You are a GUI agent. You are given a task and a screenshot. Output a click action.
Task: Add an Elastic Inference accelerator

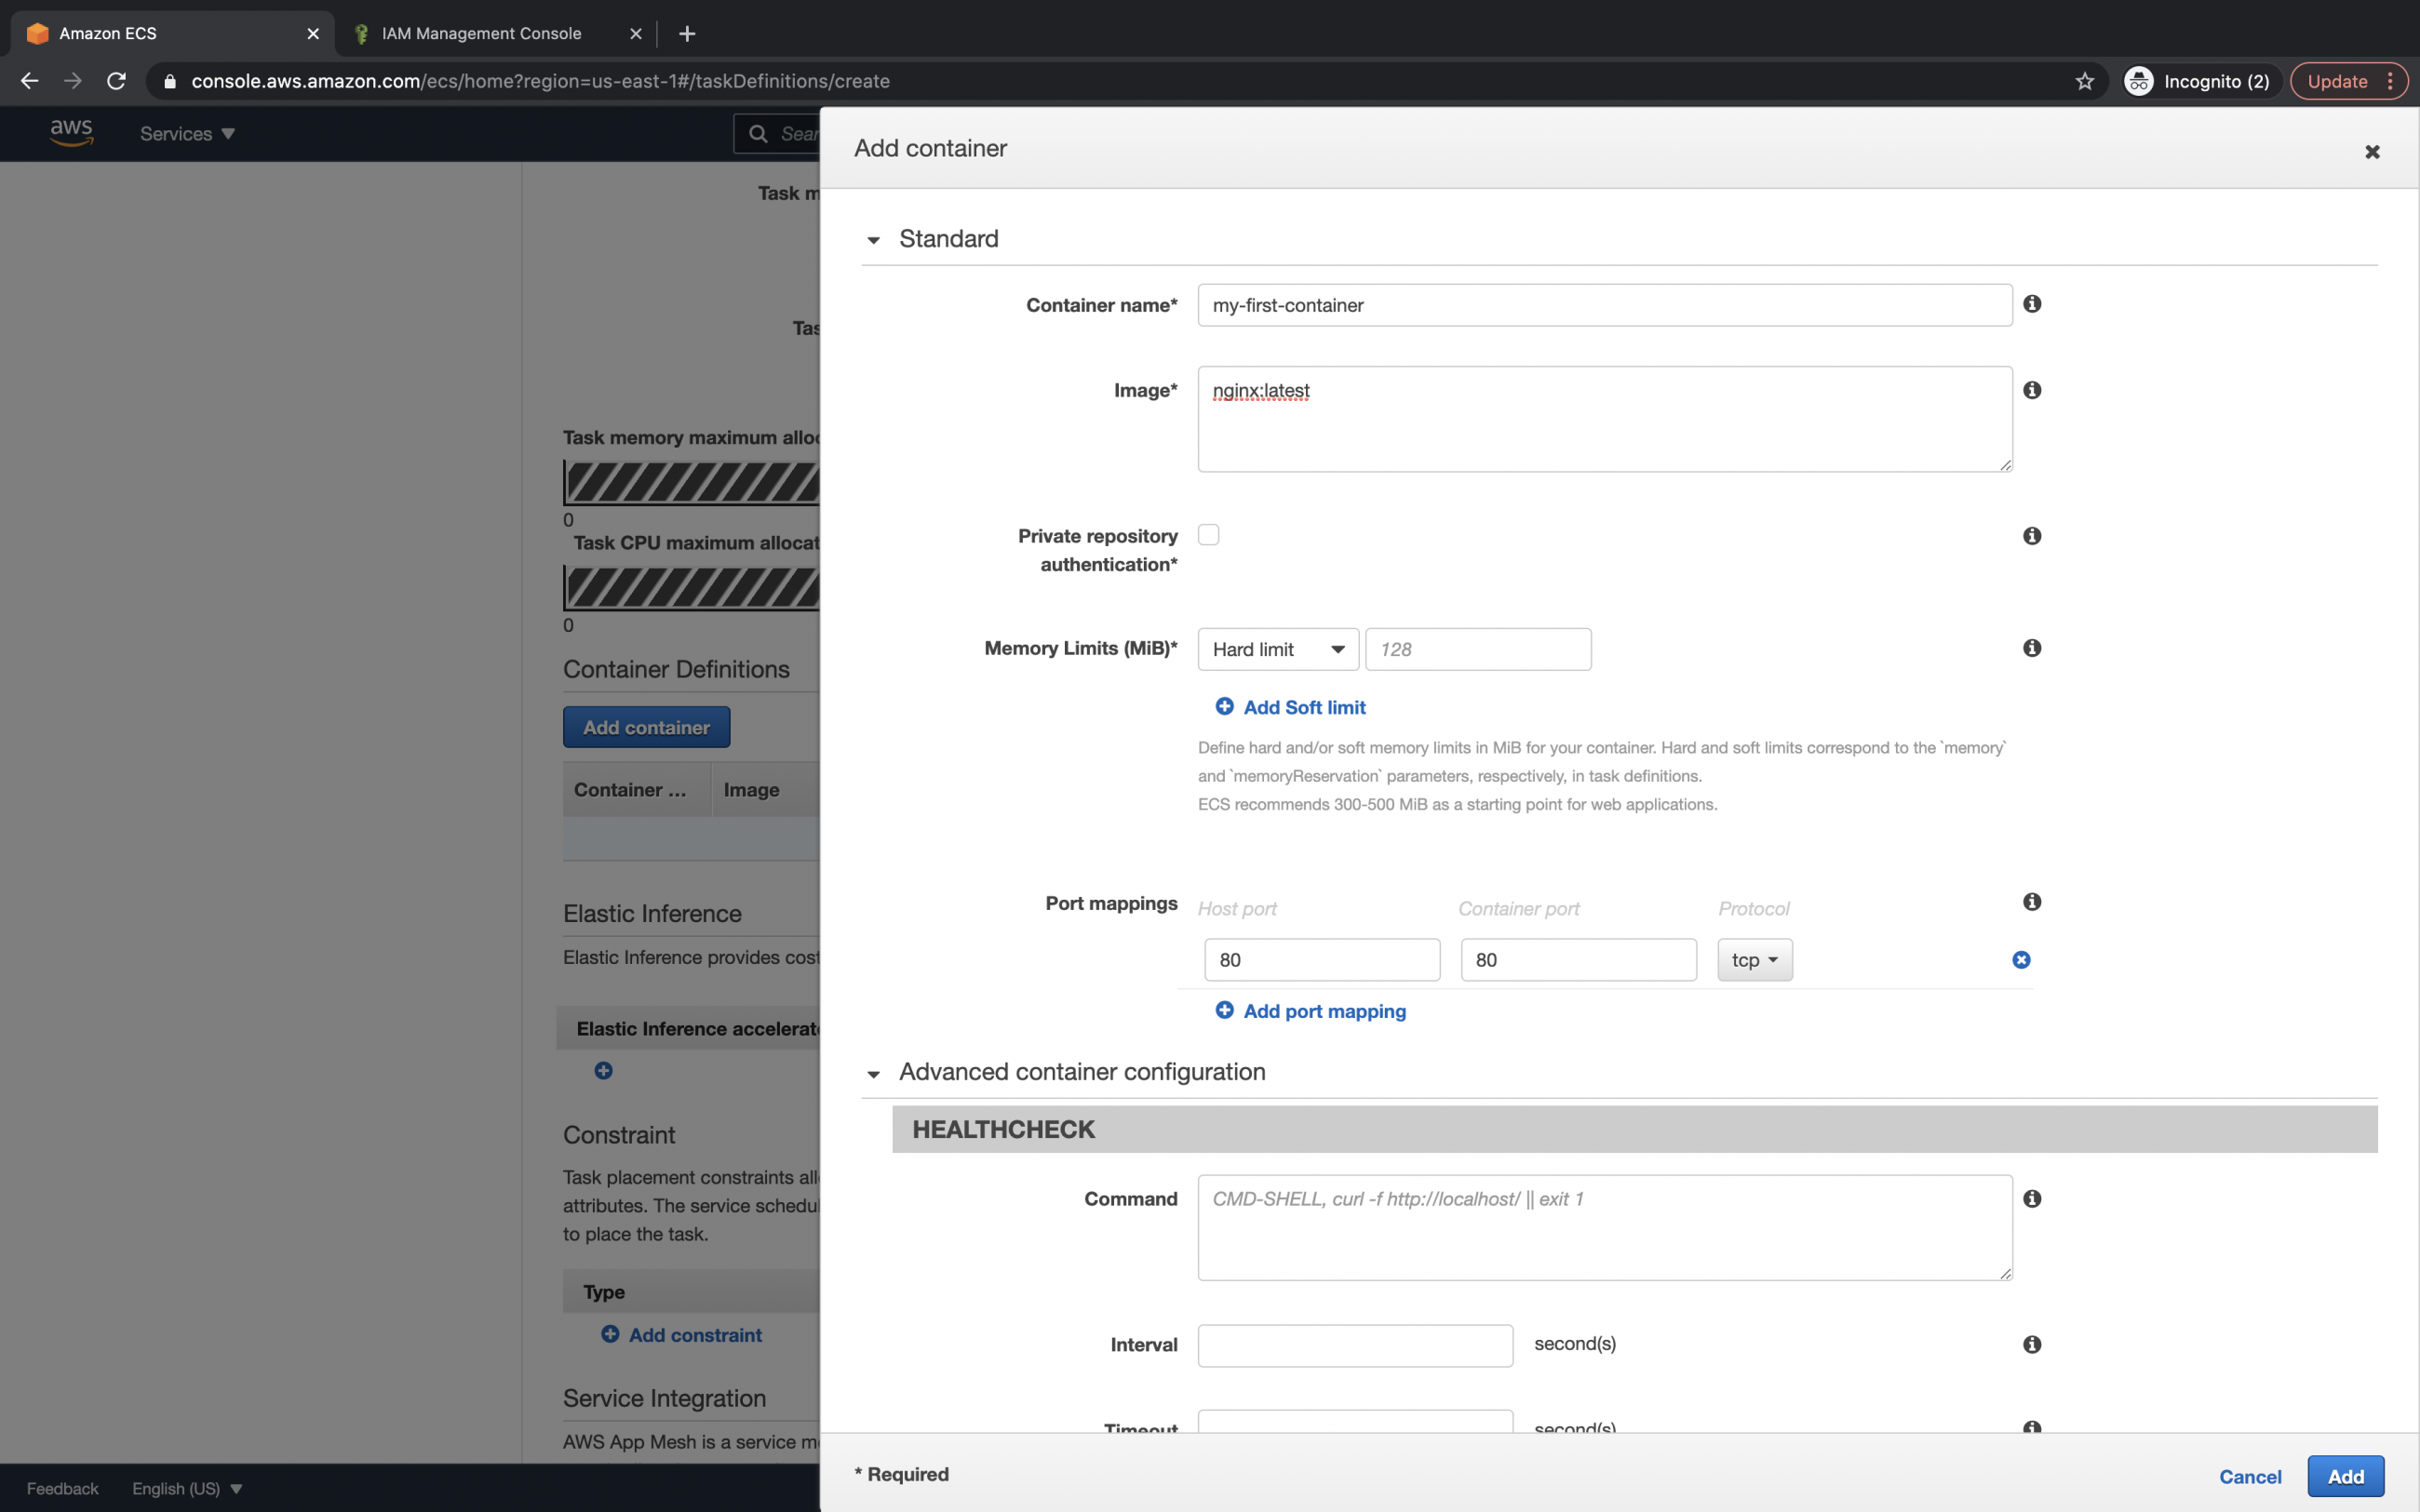604,1070
